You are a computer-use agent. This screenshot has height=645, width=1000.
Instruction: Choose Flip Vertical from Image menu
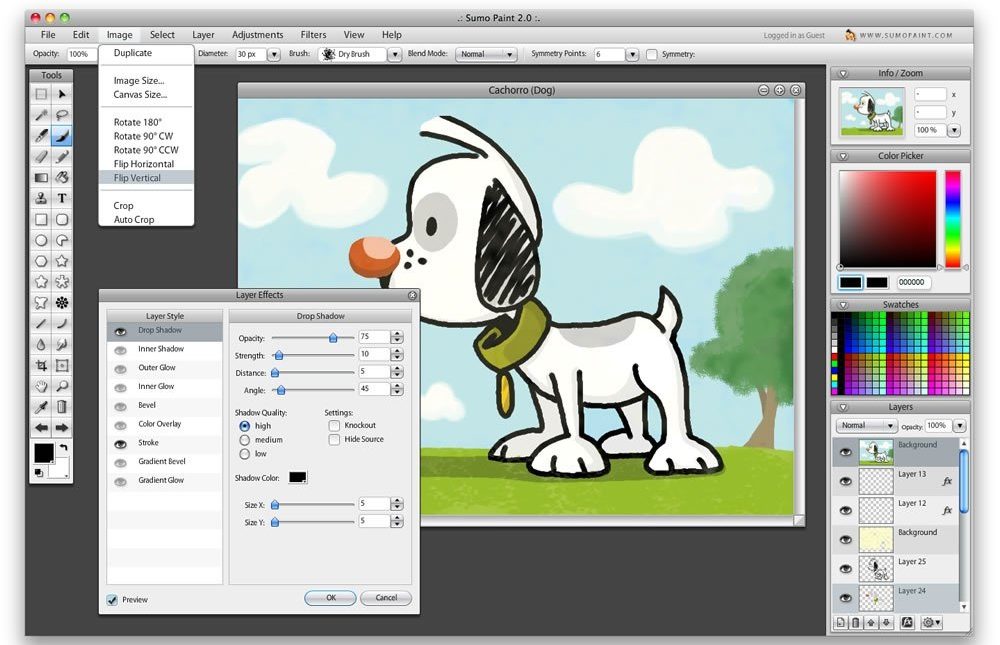tap(146, 178)
